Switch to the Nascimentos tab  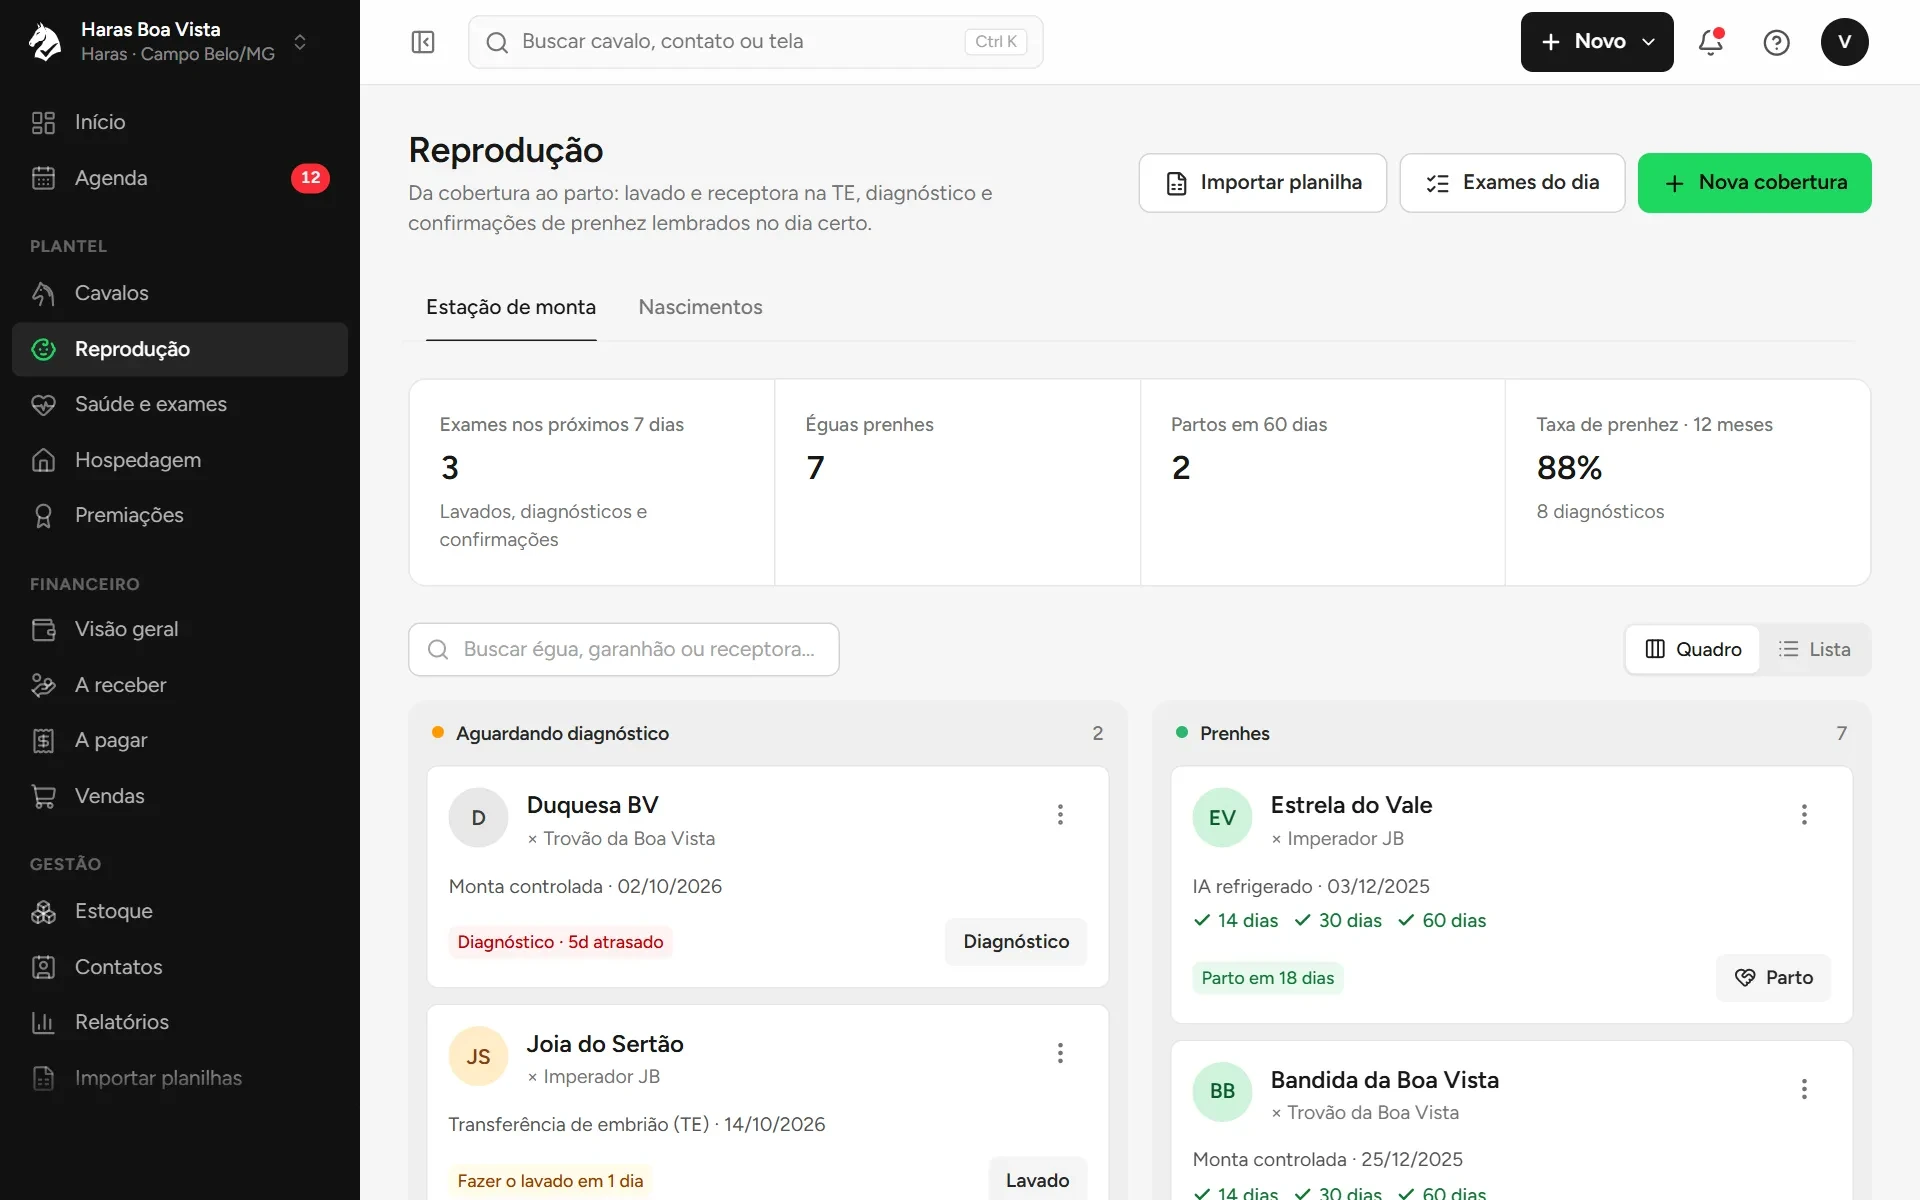pos(700,307)
